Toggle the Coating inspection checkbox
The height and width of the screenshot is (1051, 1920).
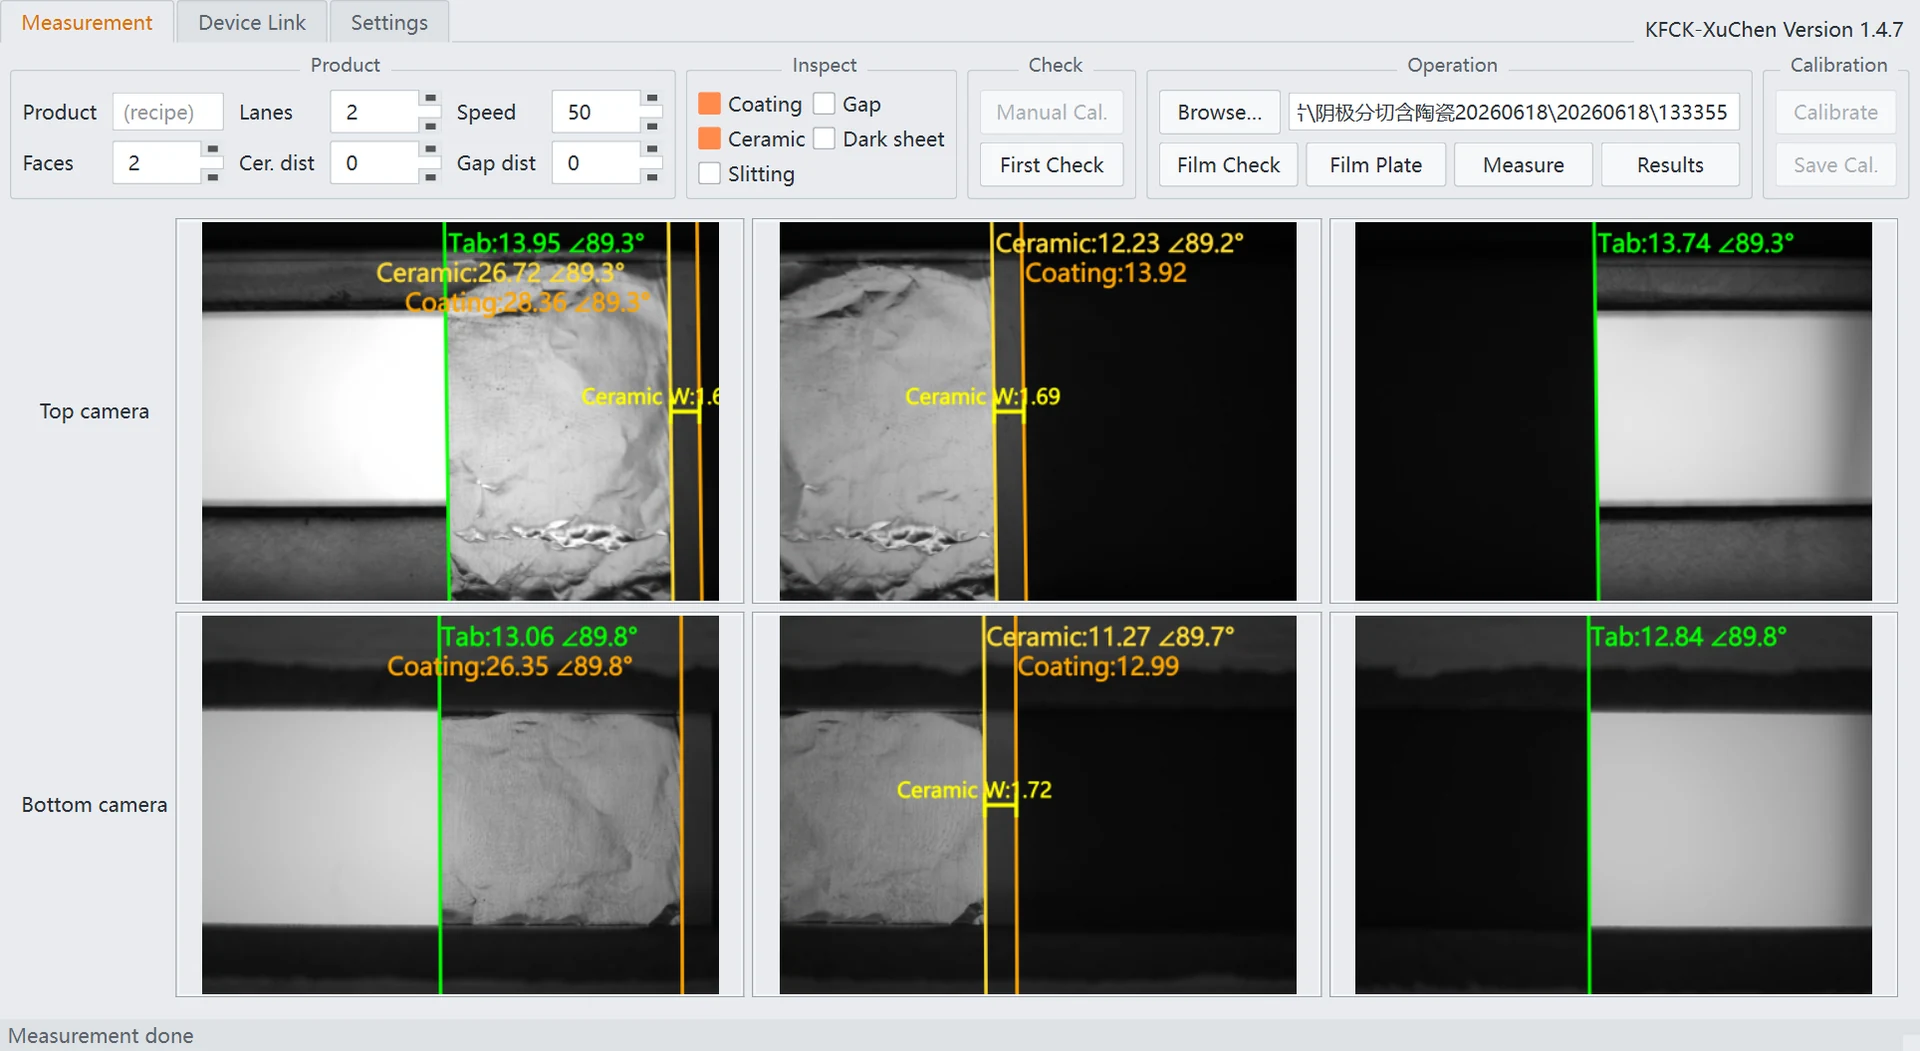(709, 104)
